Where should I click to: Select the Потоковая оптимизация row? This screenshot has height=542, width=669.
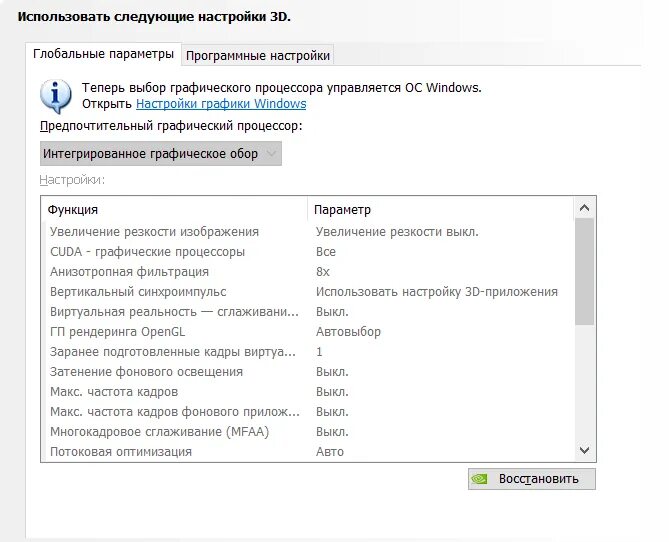click(x=308, y=452)
